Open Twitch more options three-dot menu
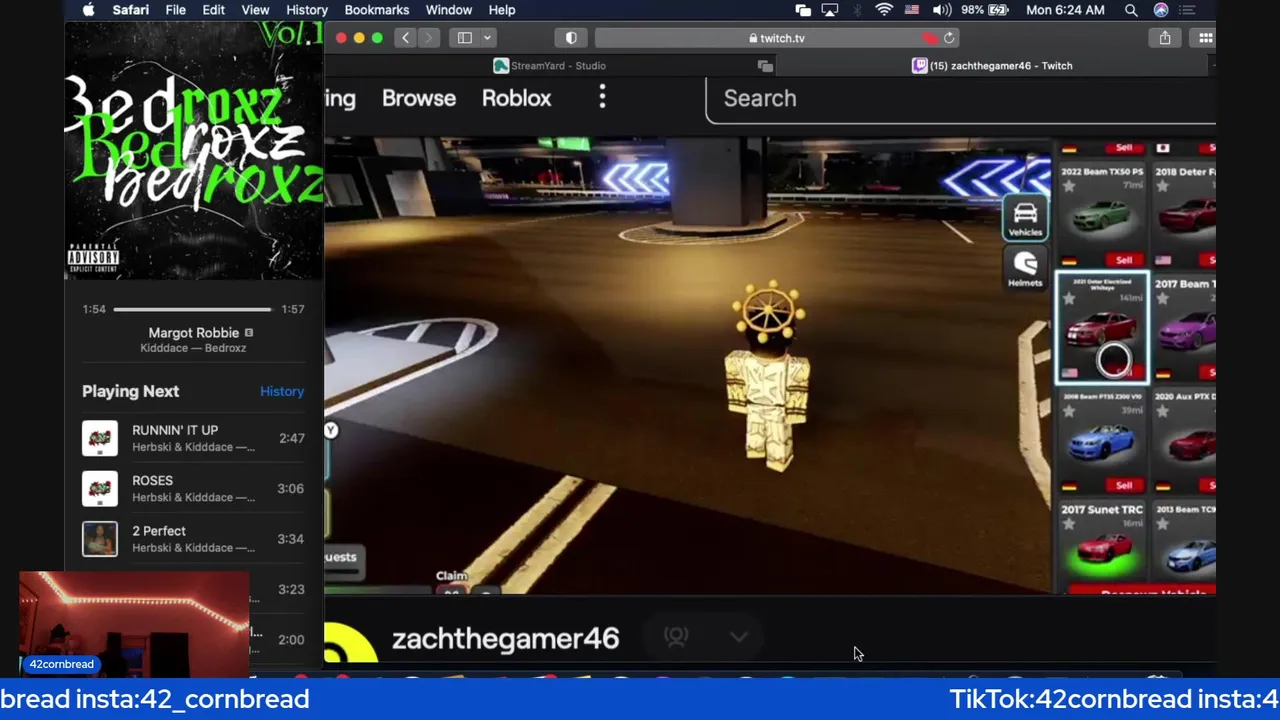This screenshot has width=1280, height=720. point(602,97)
